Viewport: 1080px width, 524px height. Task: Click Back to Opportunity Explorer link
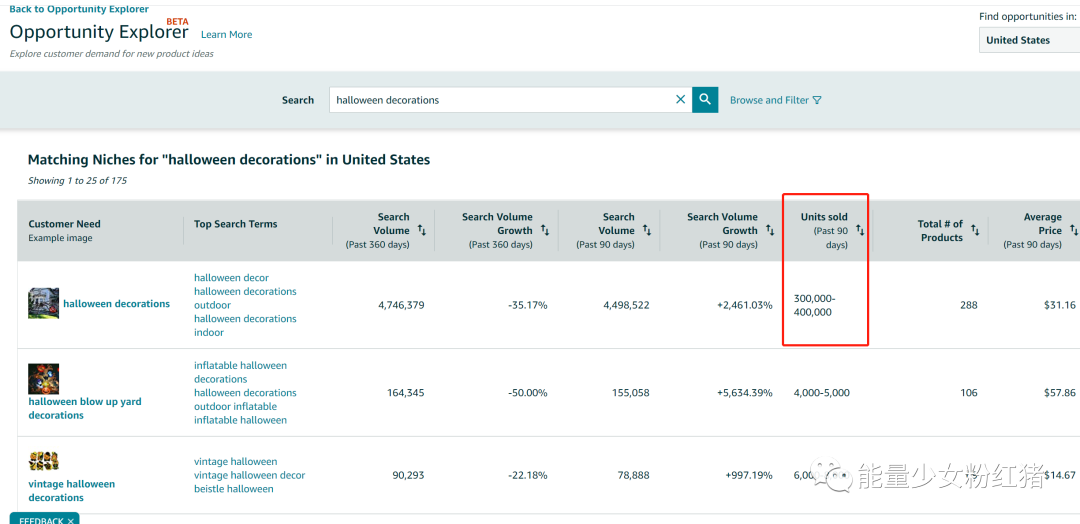[x=79, y=9]
